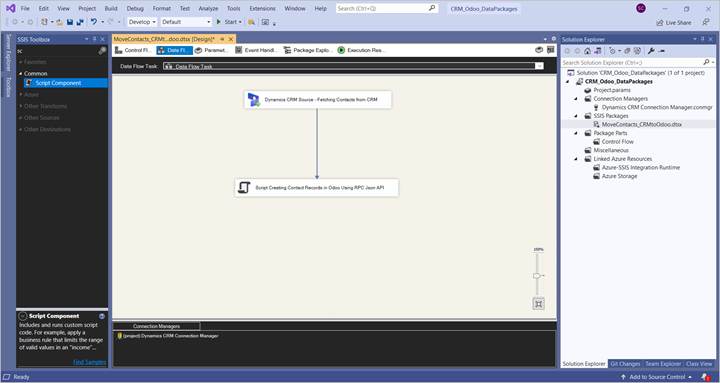Click the Script component scroll icon on canvas
The image size is (720, 383).
click(x=244, y=187)
